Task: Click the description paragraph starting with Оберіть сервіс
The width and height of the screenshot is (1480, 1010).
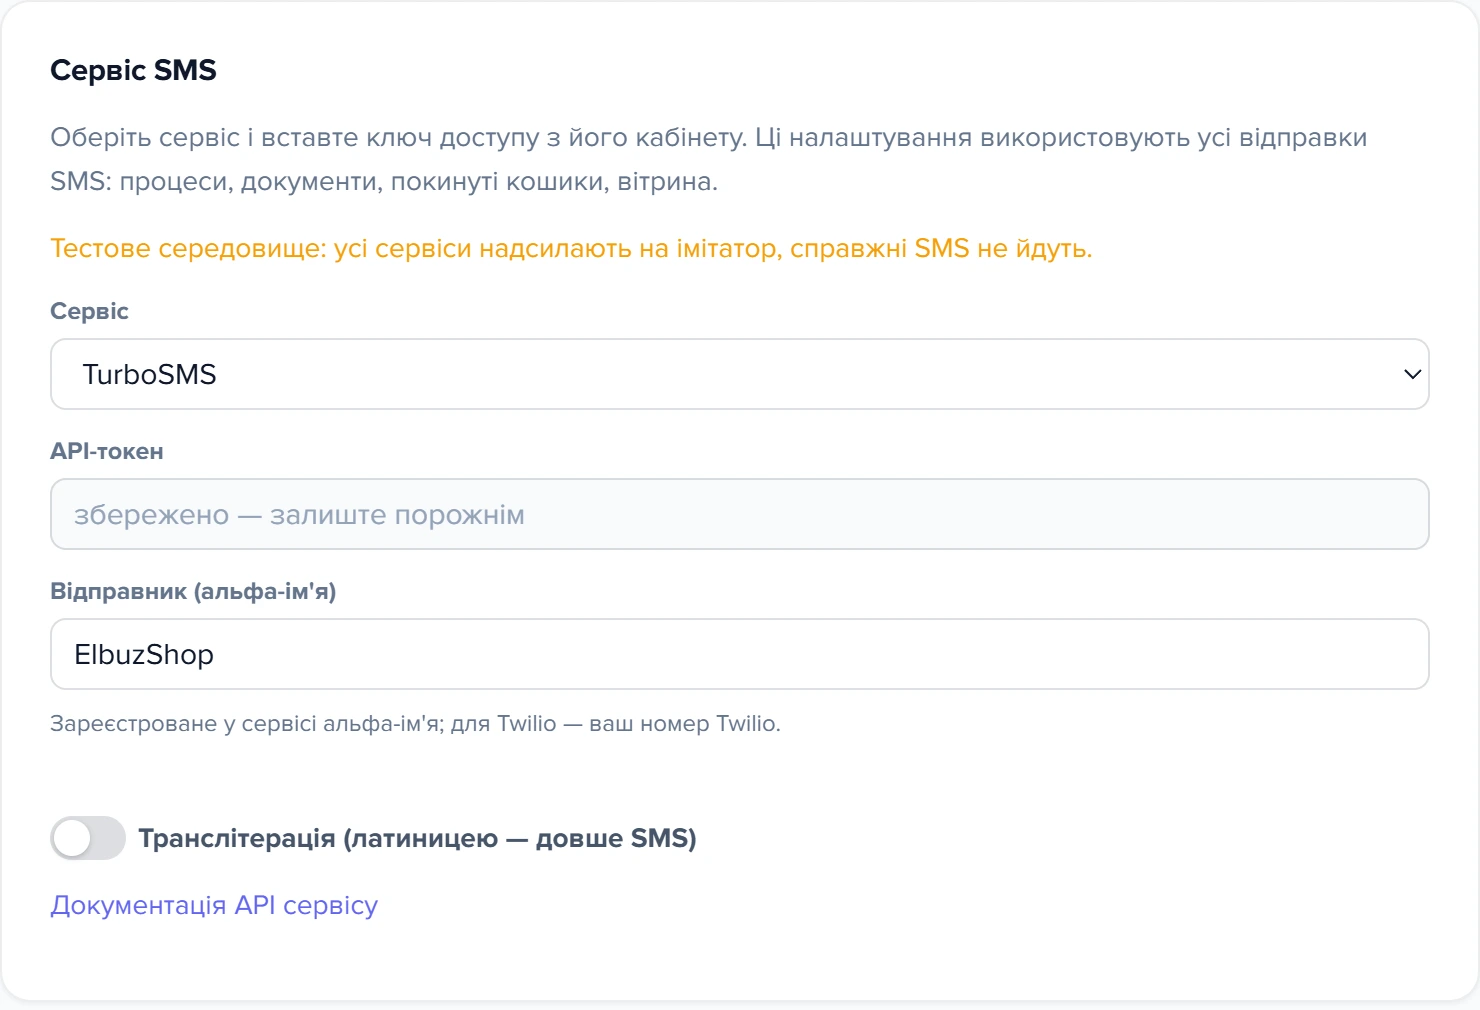Action: click(x=709, y=159)
